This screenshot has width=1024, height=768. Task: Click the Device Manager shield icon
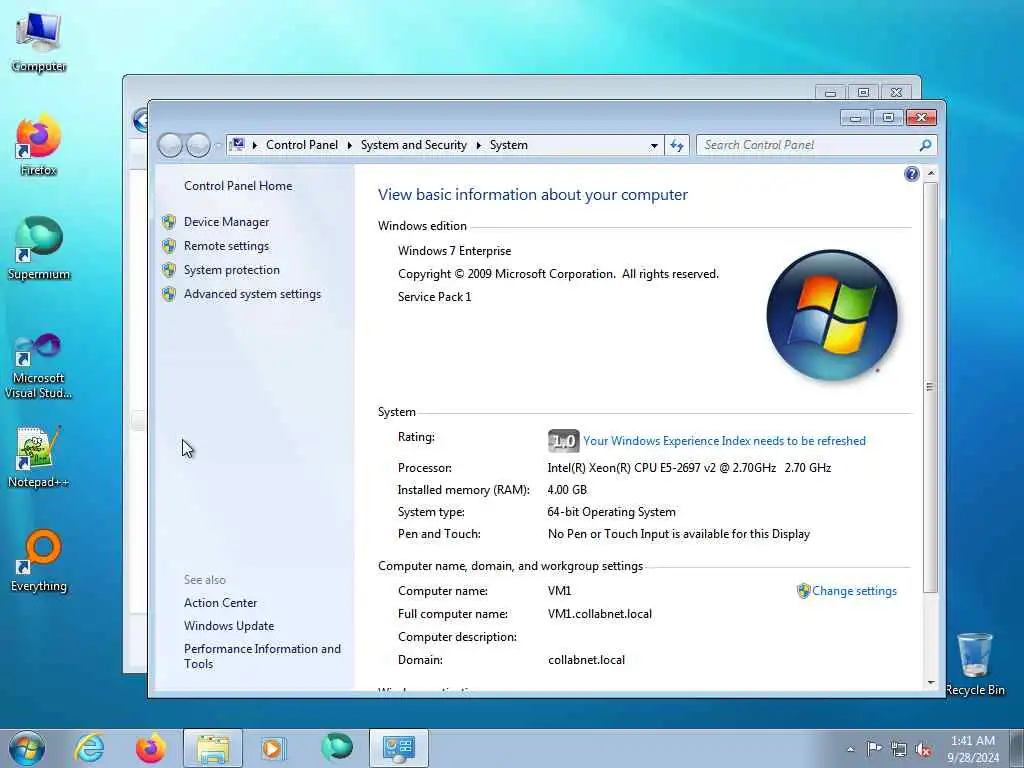click(x=169, y=222)
